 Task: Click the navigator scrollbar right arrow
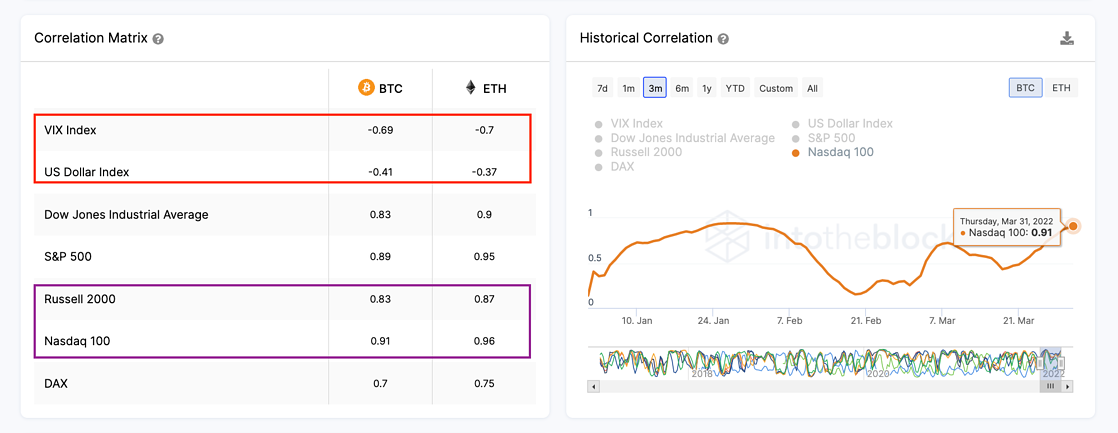(x=1067, y=386)
